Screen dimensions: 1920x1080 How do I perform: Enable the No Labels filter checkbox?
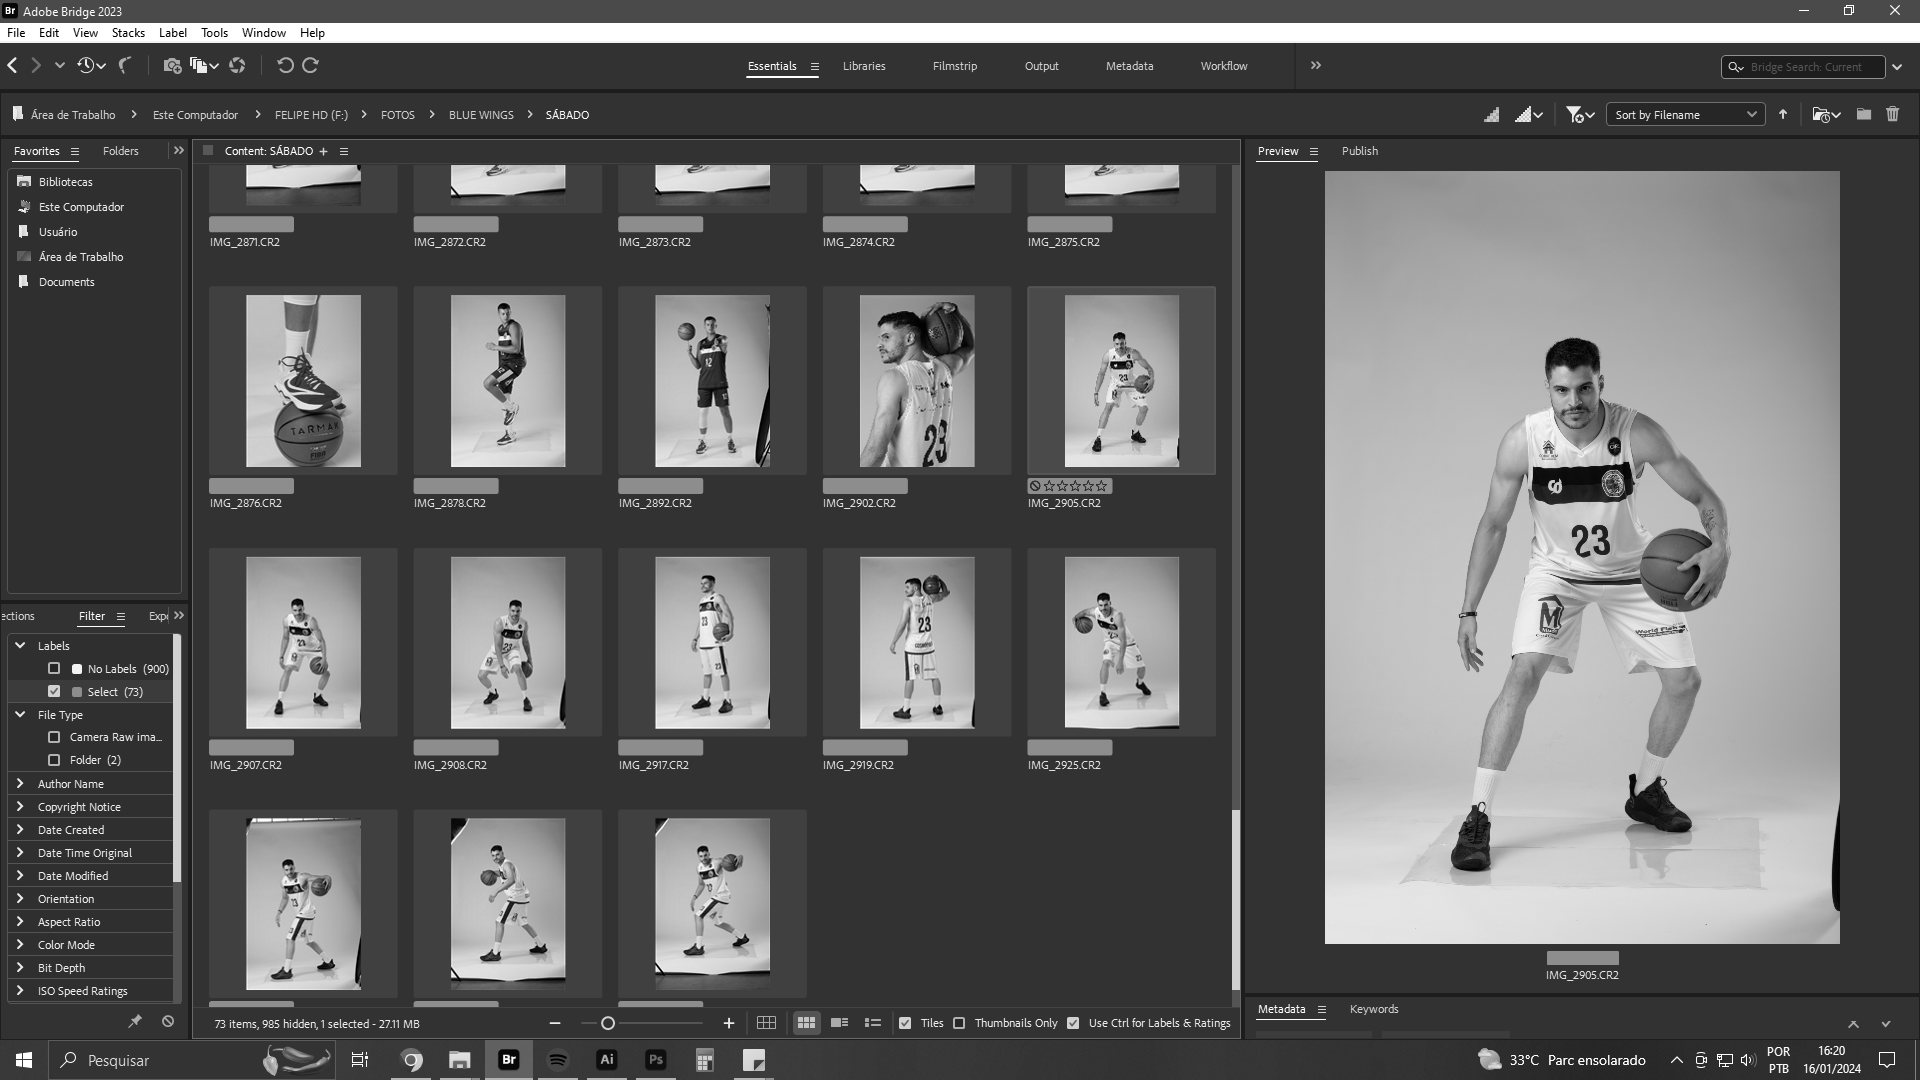coord(54,669)
